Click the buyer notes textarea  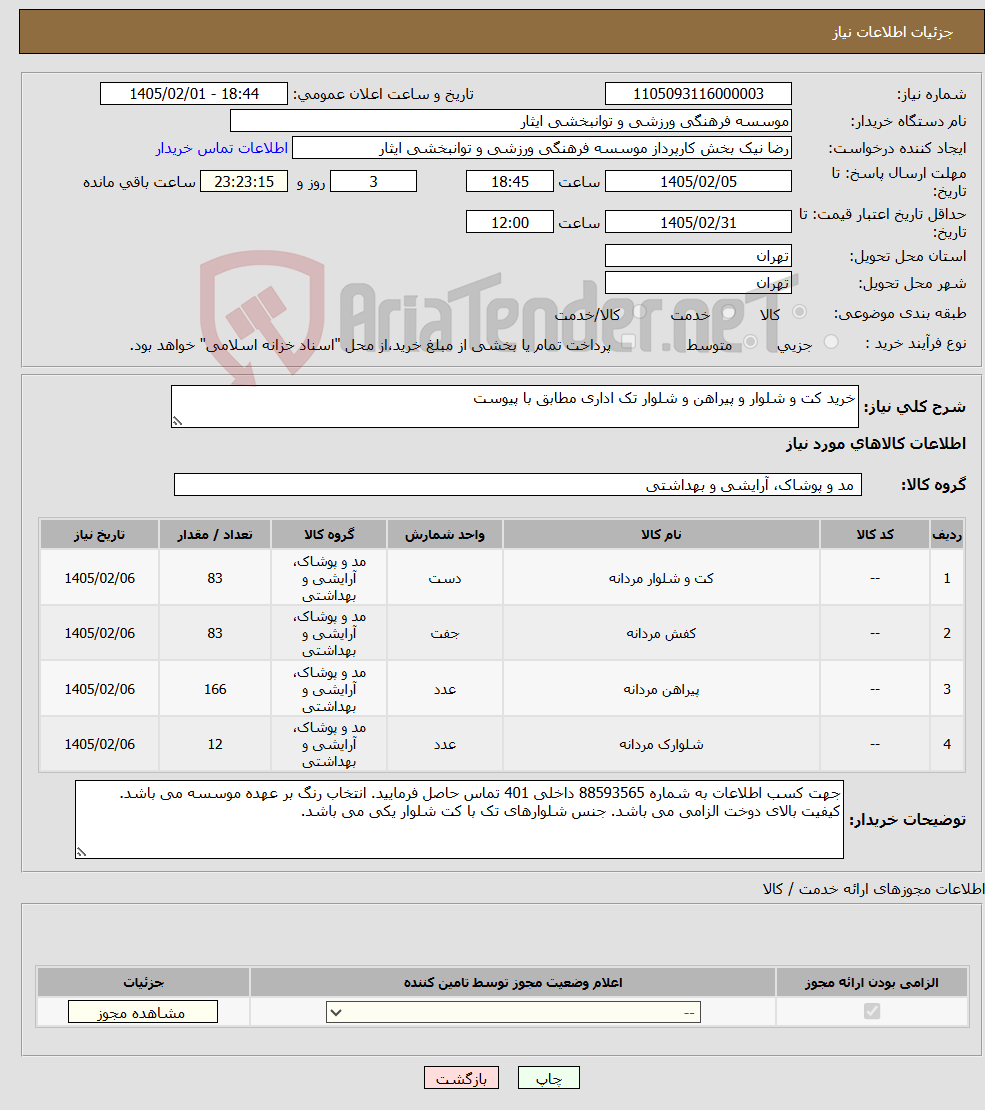point(459,820)
